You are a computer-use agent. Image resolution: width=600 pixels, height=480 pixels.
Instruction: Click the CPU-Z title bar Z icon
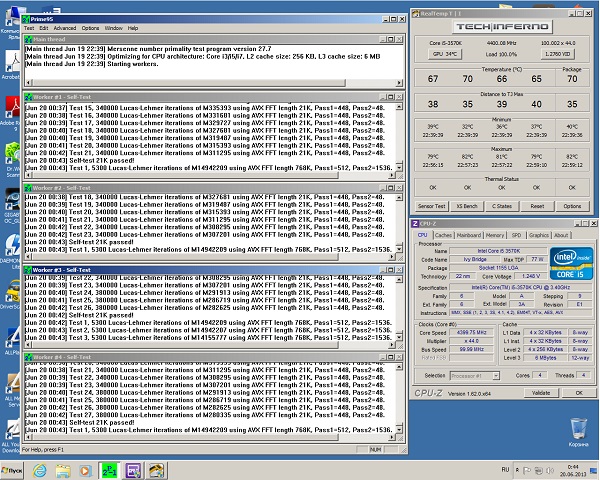[x=415, y=224]
